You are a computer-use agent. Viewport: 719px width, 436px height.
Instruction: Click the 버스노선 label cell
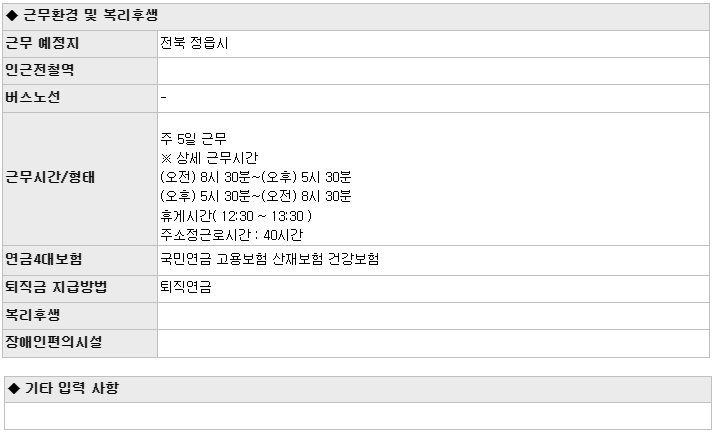pyautogui.click(x=80, y=99)
